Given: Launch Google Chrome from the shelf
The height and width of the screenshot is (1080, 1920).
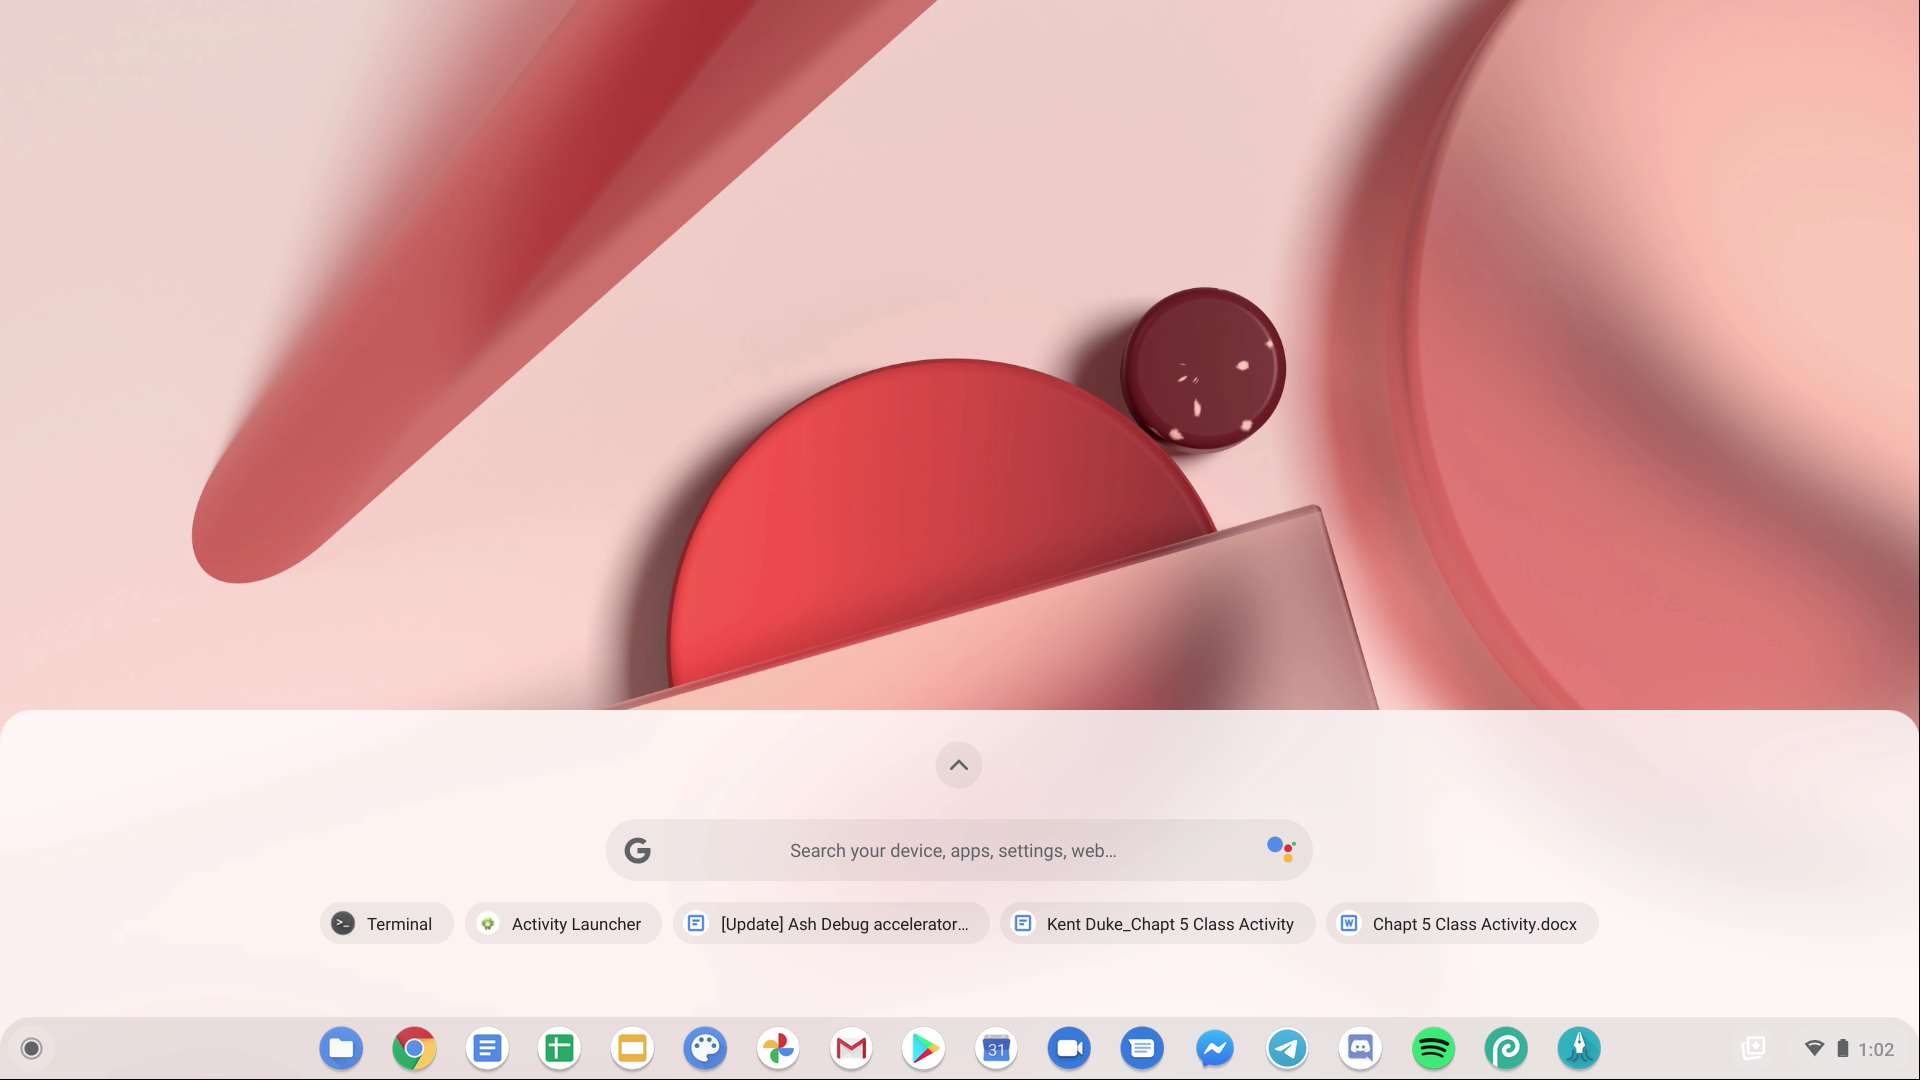Looking at the screenshot, I should click(x=413, y=1047).
